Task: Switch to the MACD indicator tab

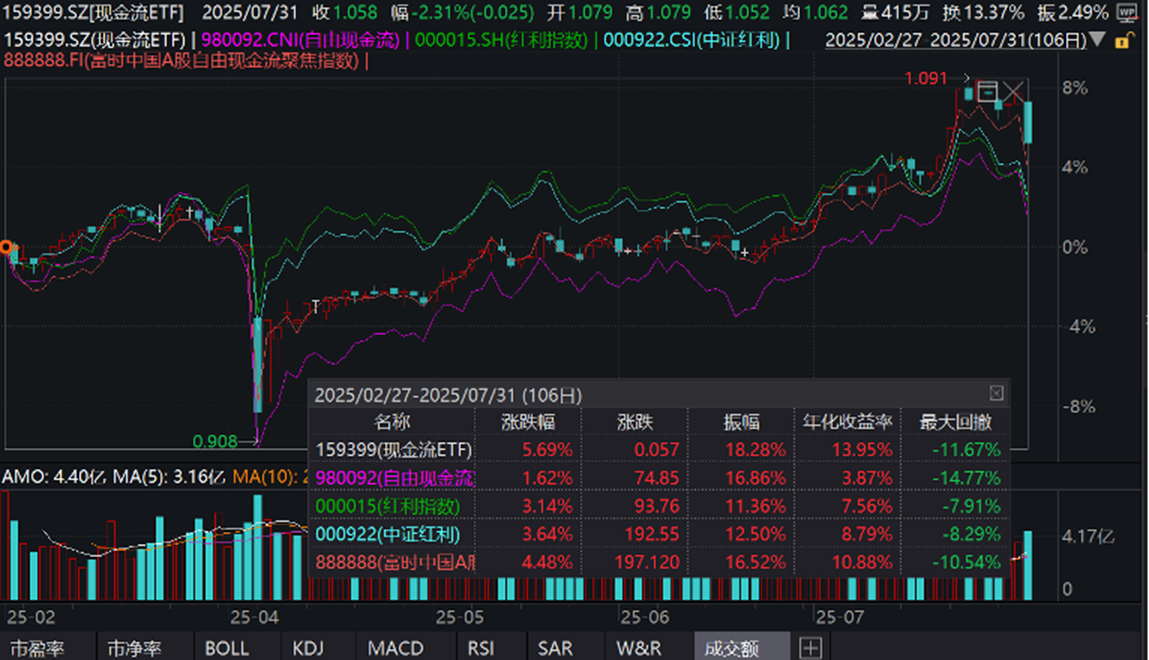Action: [395, 648]
